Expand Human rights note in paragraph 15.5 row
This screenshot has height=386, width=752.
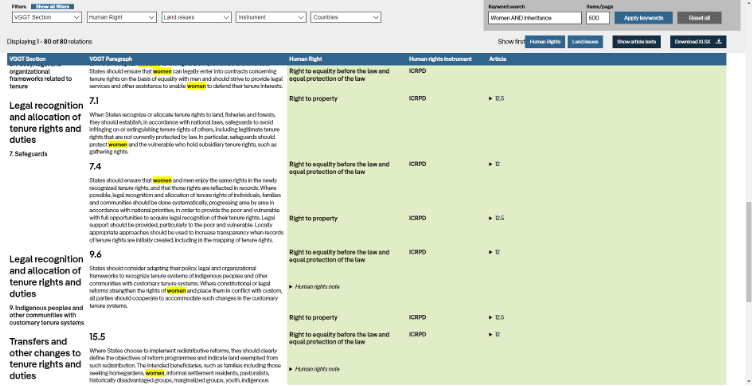click(x=314, y=369)
